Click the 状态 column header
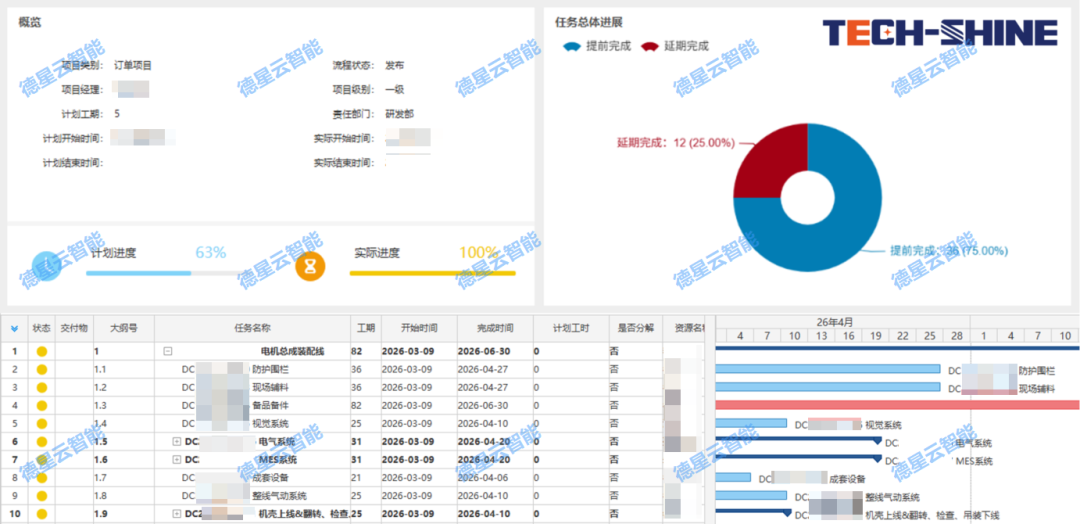 (41, 328)
